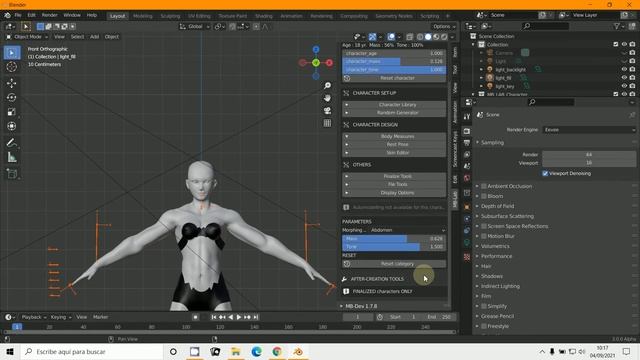The width and height of the screenshot is (640, 360).
Task: Open Chrome from the taskbar
Action: (x=277, y=351)
